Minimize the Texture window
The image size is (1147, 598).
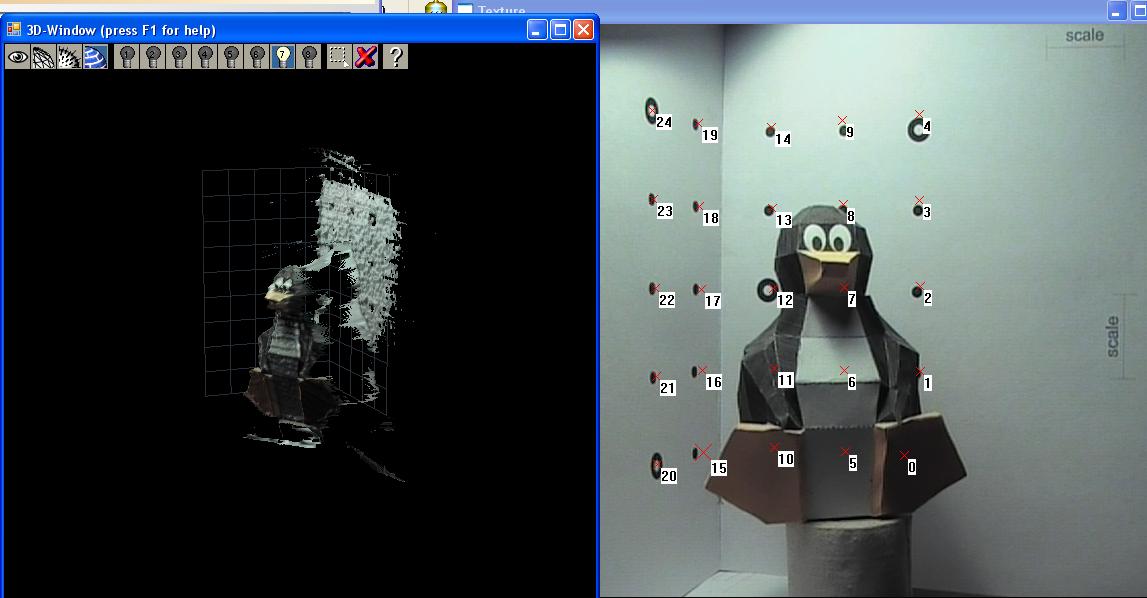pyautogui.click(x=1116, y=11)
